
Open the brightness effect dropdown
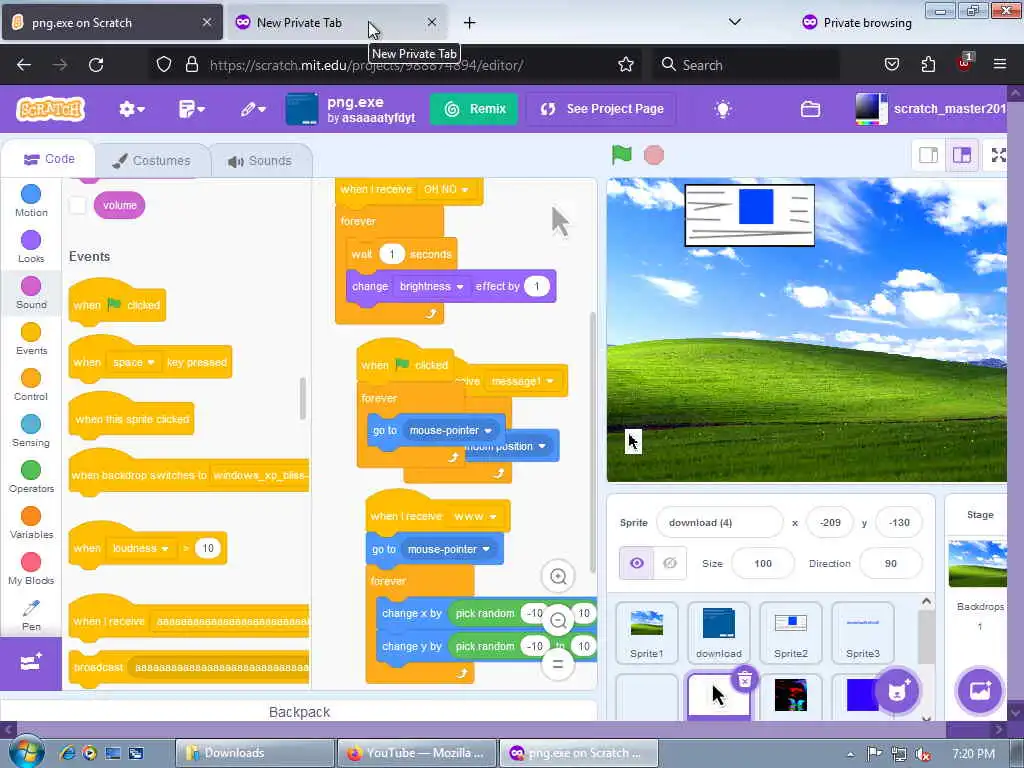click(431, 286)
